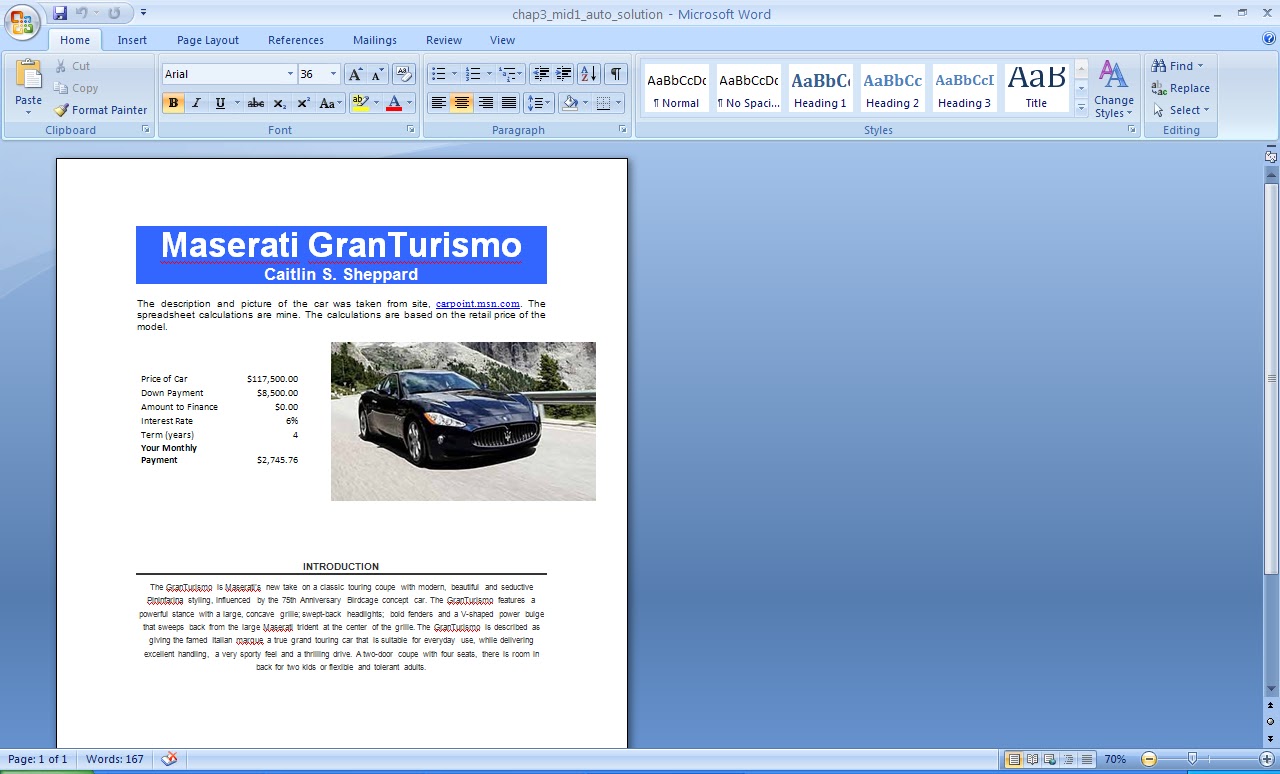Grow the font size
Viewport: 1280px width, 774px height.
click(355, 74)
